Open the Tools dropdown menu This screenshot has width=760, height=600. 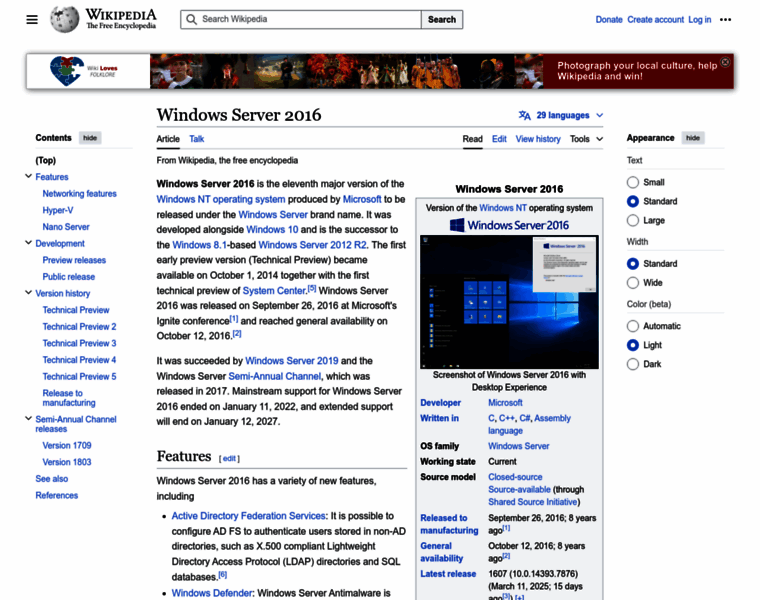[586, 139]
